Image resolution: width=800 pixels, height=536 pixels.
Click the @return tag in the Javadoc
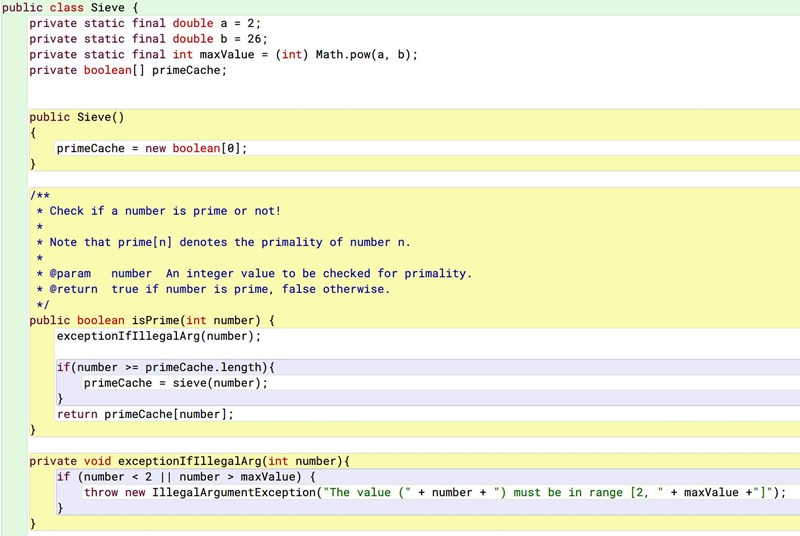coord(73,289)
